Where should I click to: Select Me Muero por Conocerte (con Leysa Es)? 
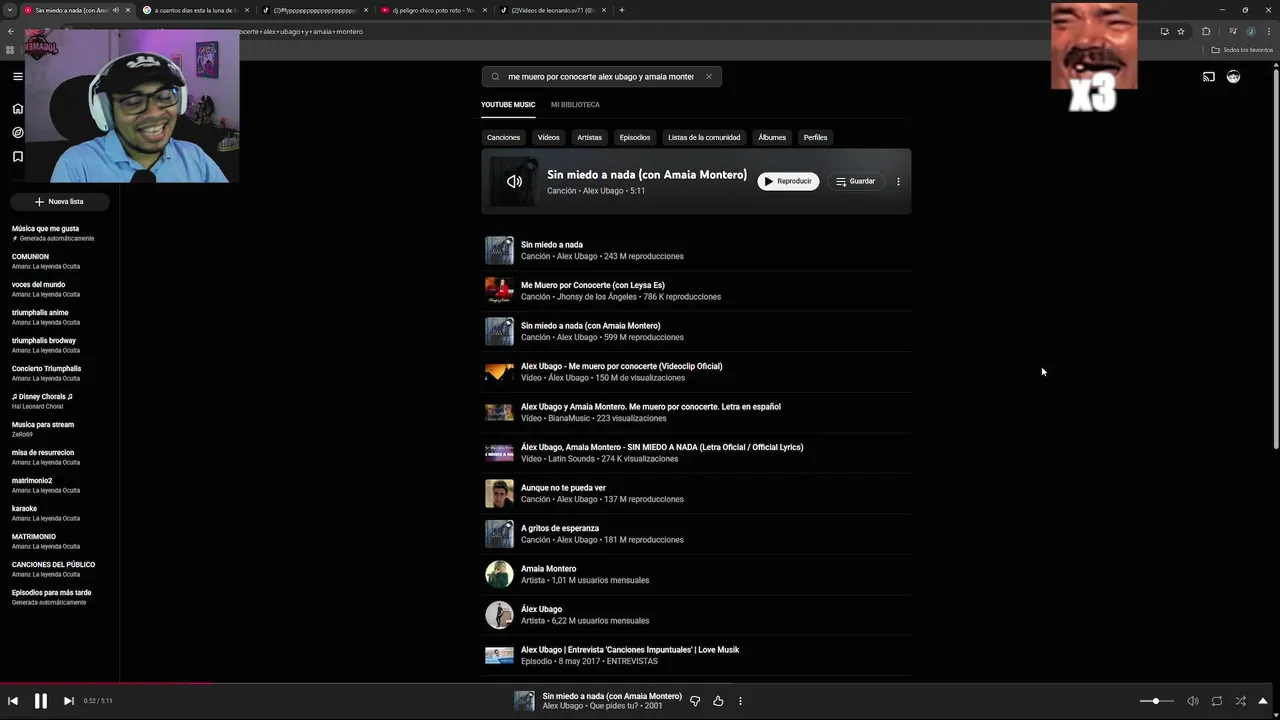pyautogui.click(x=697, y=290)
